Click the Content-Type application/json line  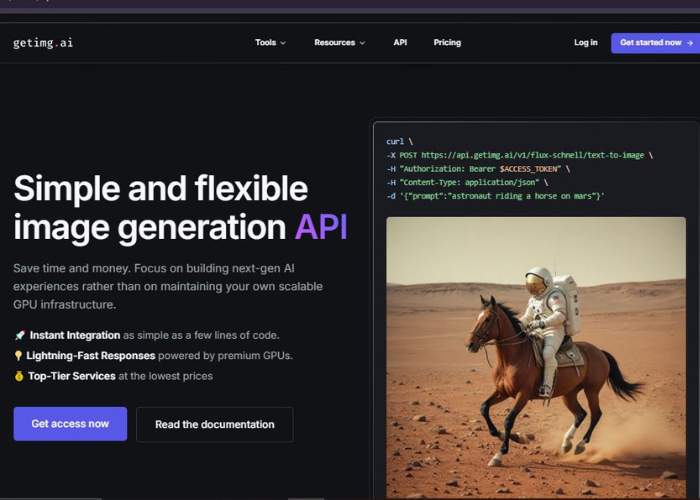coord(467,182)
